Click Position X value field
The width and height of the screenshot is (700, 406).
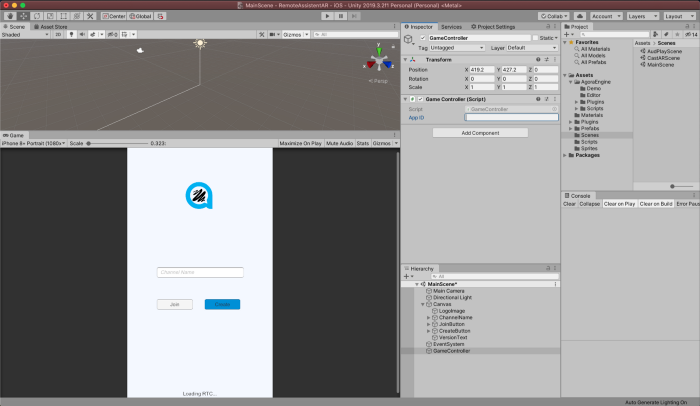(482, 70)
